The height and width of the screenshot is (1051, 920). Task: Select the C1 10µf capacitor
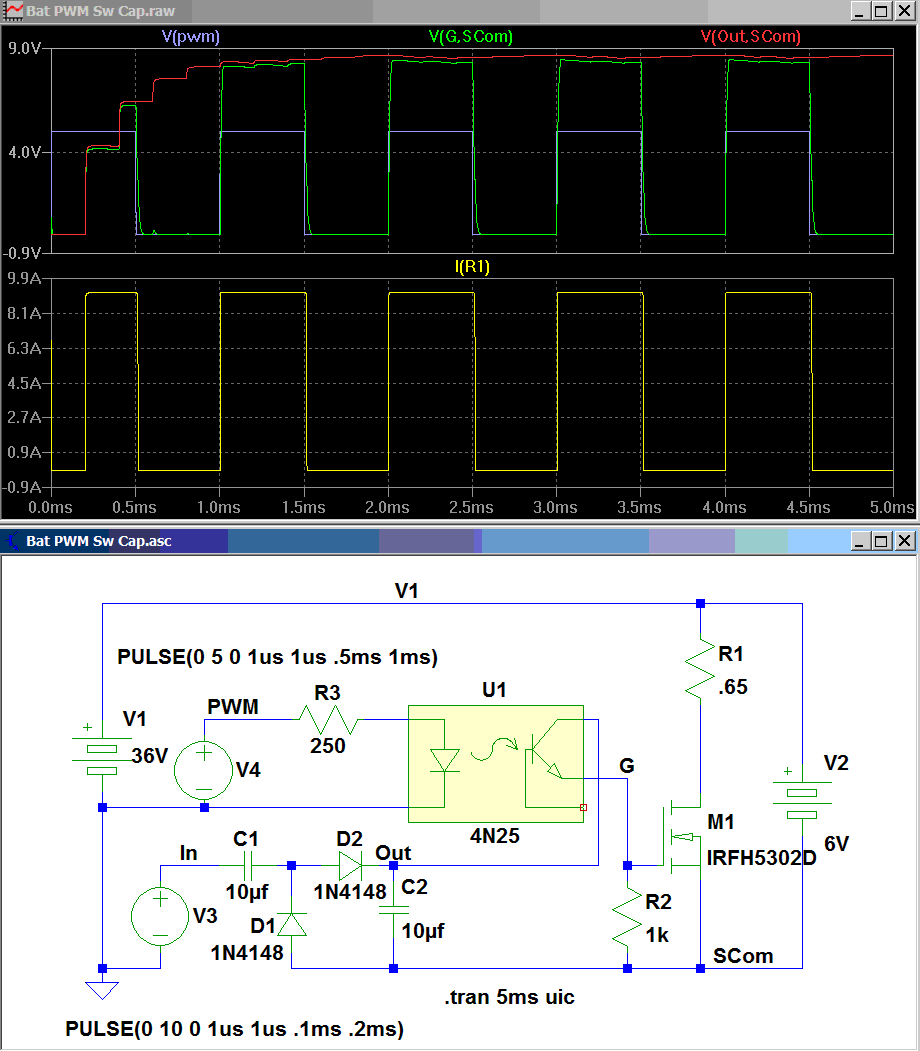[249, 865]
